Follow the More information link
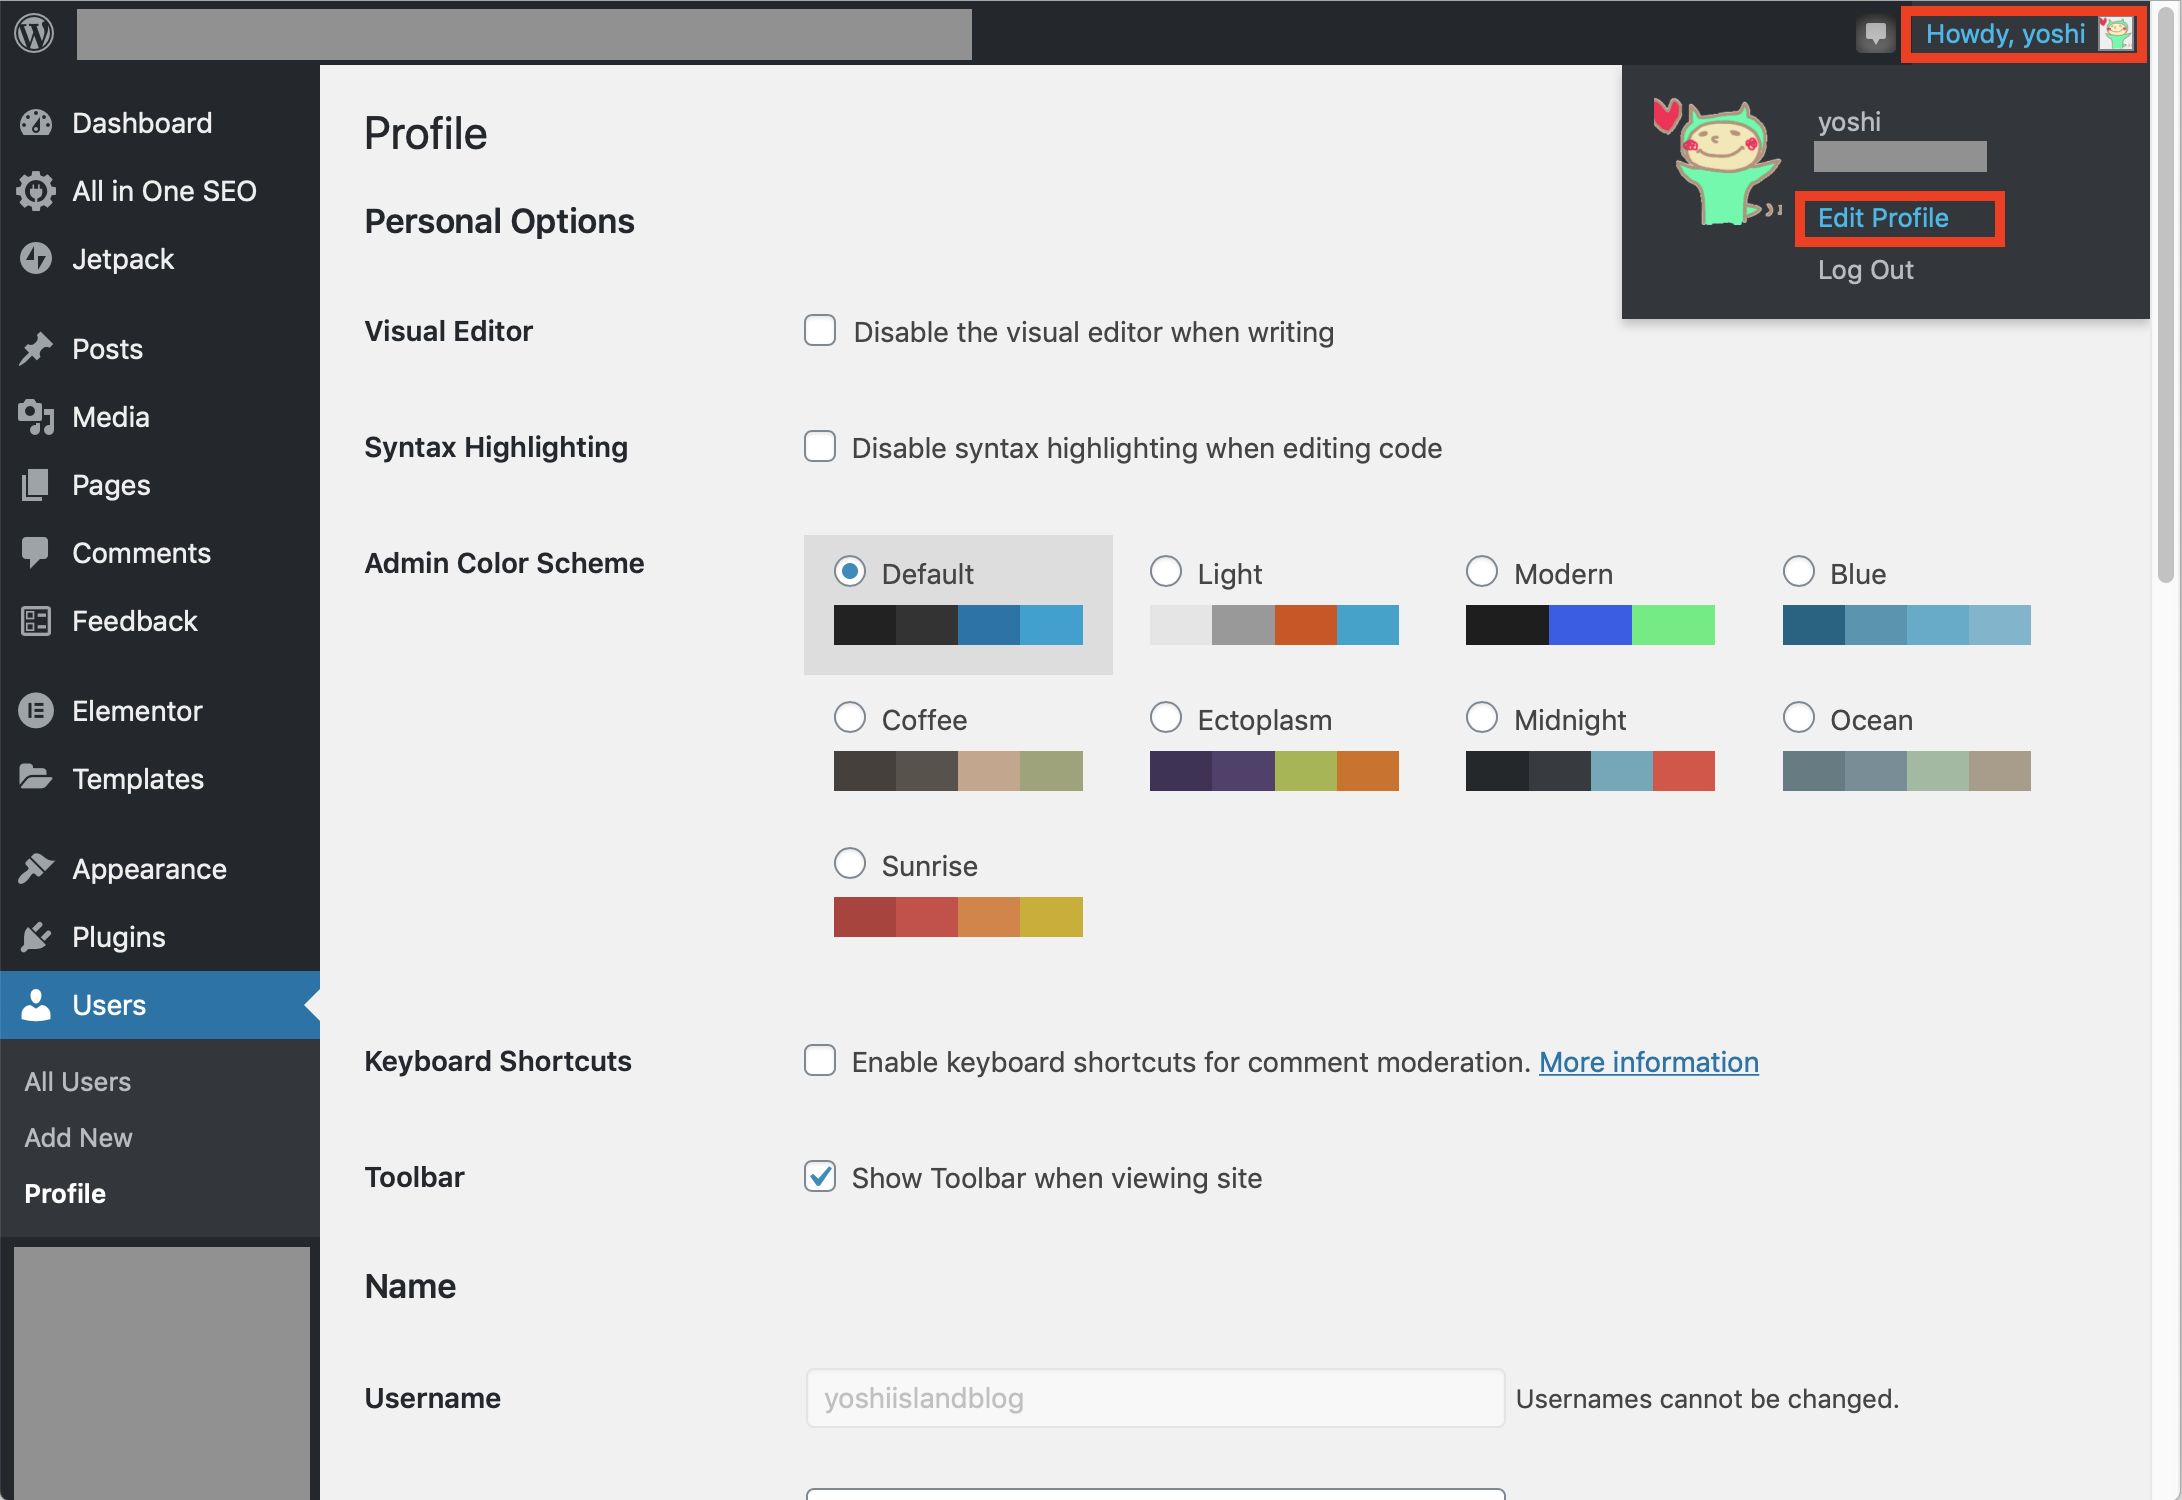The height and width of the screenshot is (1500, 2182). pyautogui.click(x=1649, y=1062)
